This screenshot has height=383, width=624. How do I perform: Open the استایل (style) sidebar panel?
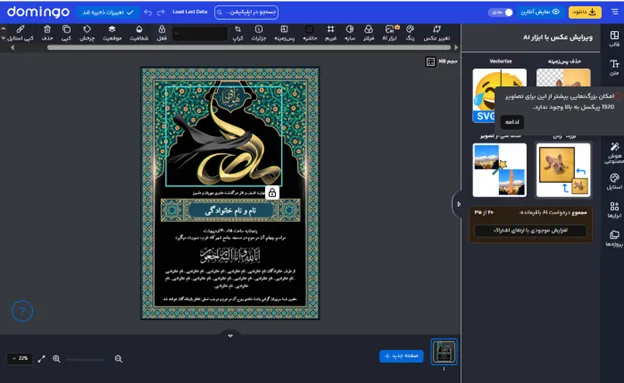click(x=614, y=181)
